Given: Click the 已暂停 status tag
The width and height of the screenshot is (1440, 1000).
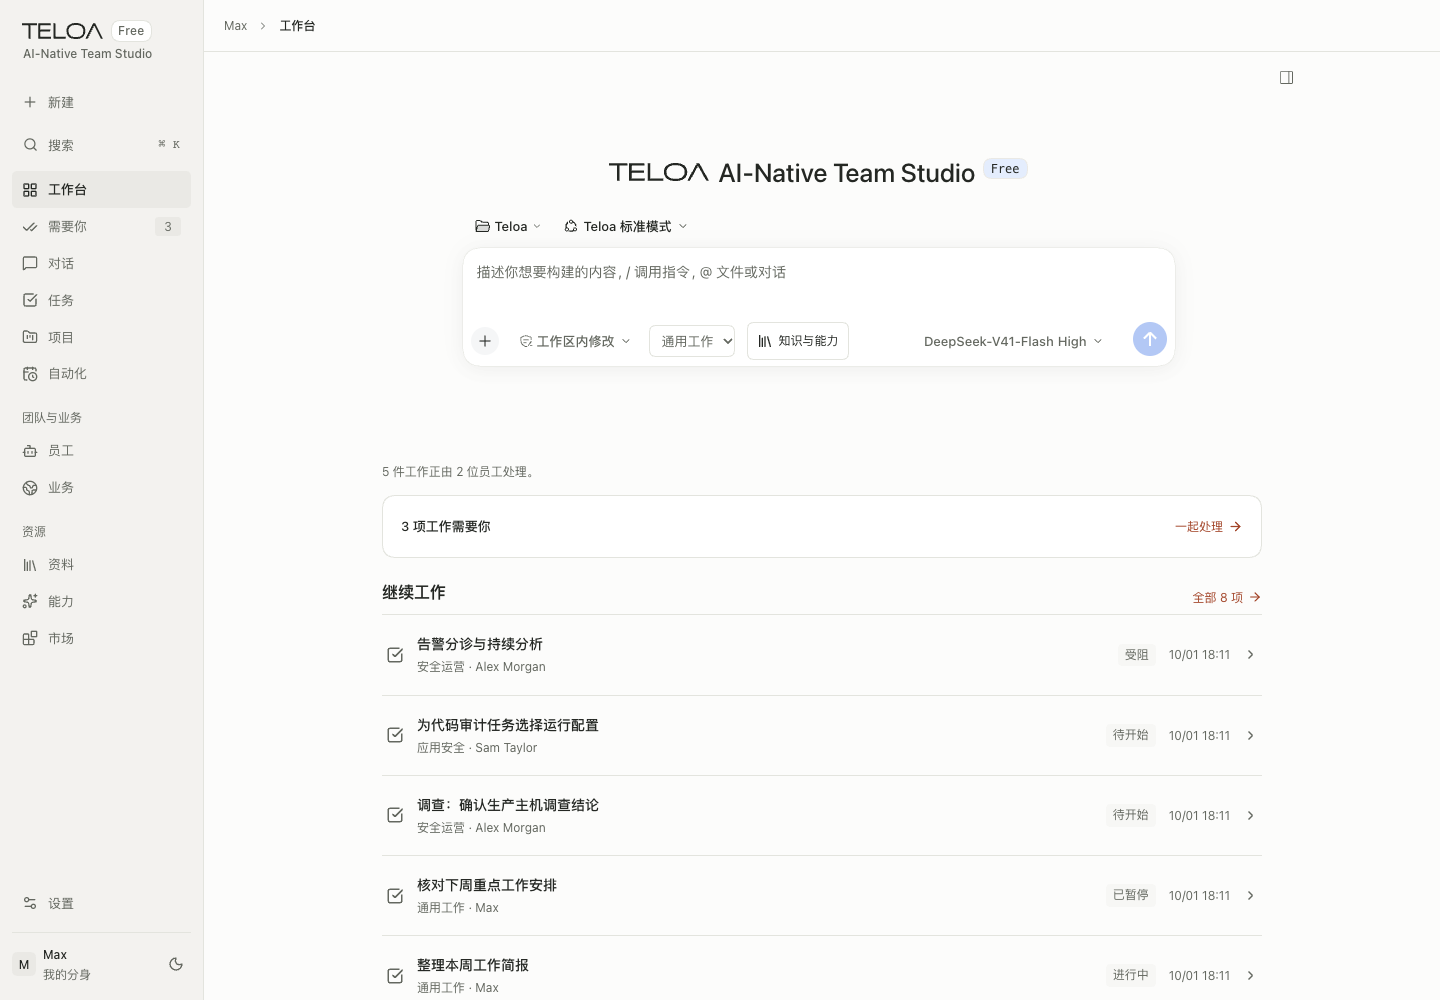Looking at the screenshot, I should [x=1130, y=895].
